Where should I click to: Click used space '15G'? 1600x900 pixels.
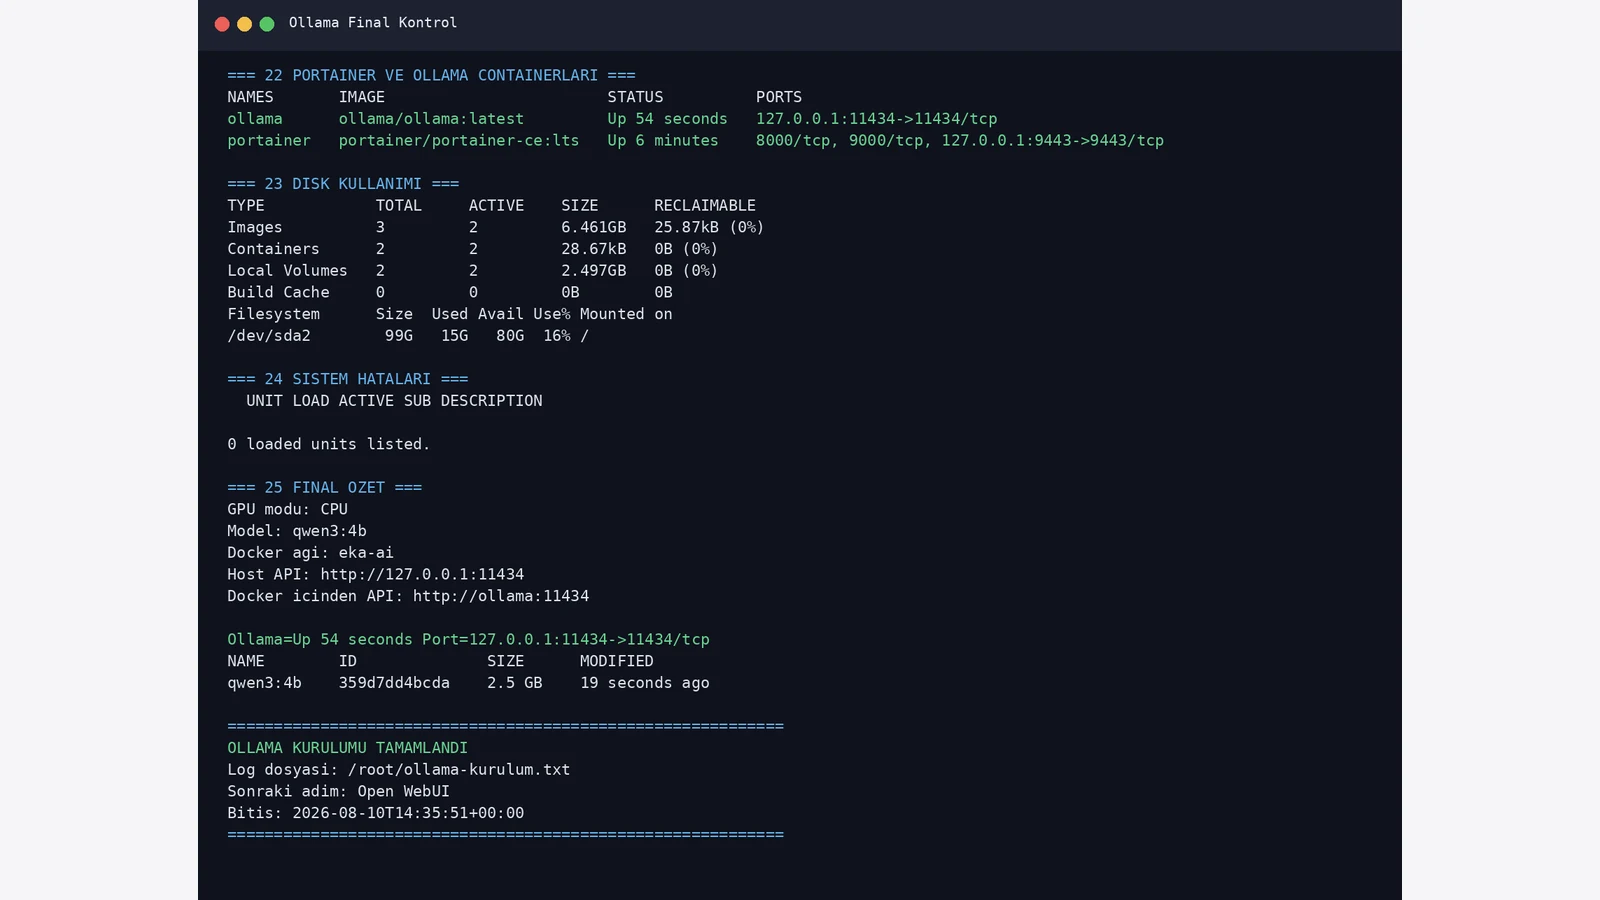click(455, 336)
